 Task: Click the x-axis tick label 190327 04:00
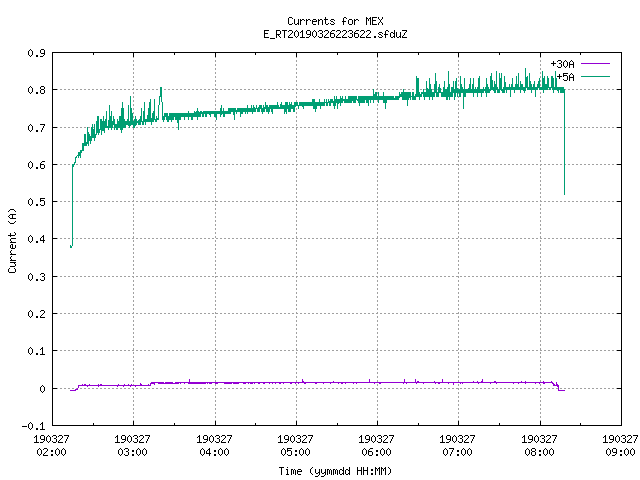click(214, 445)
